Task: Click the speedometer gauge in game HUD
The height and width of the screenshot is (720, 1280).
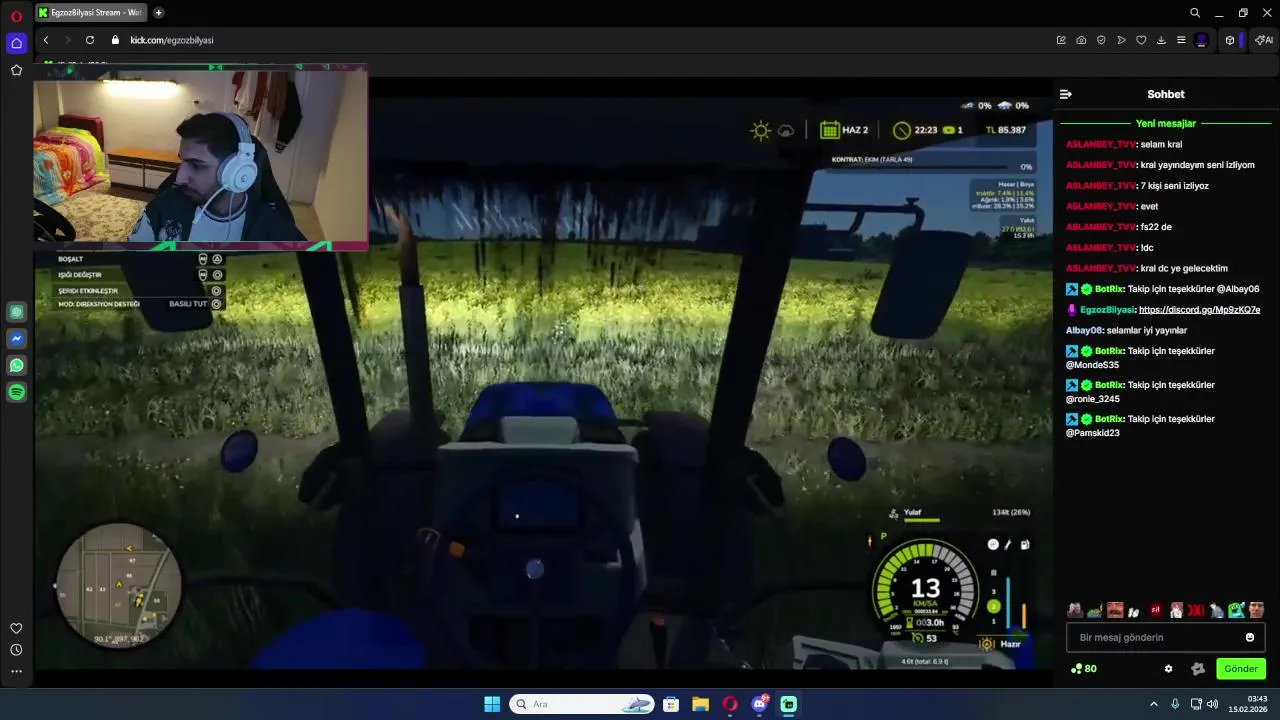Action: click(925, 590)
